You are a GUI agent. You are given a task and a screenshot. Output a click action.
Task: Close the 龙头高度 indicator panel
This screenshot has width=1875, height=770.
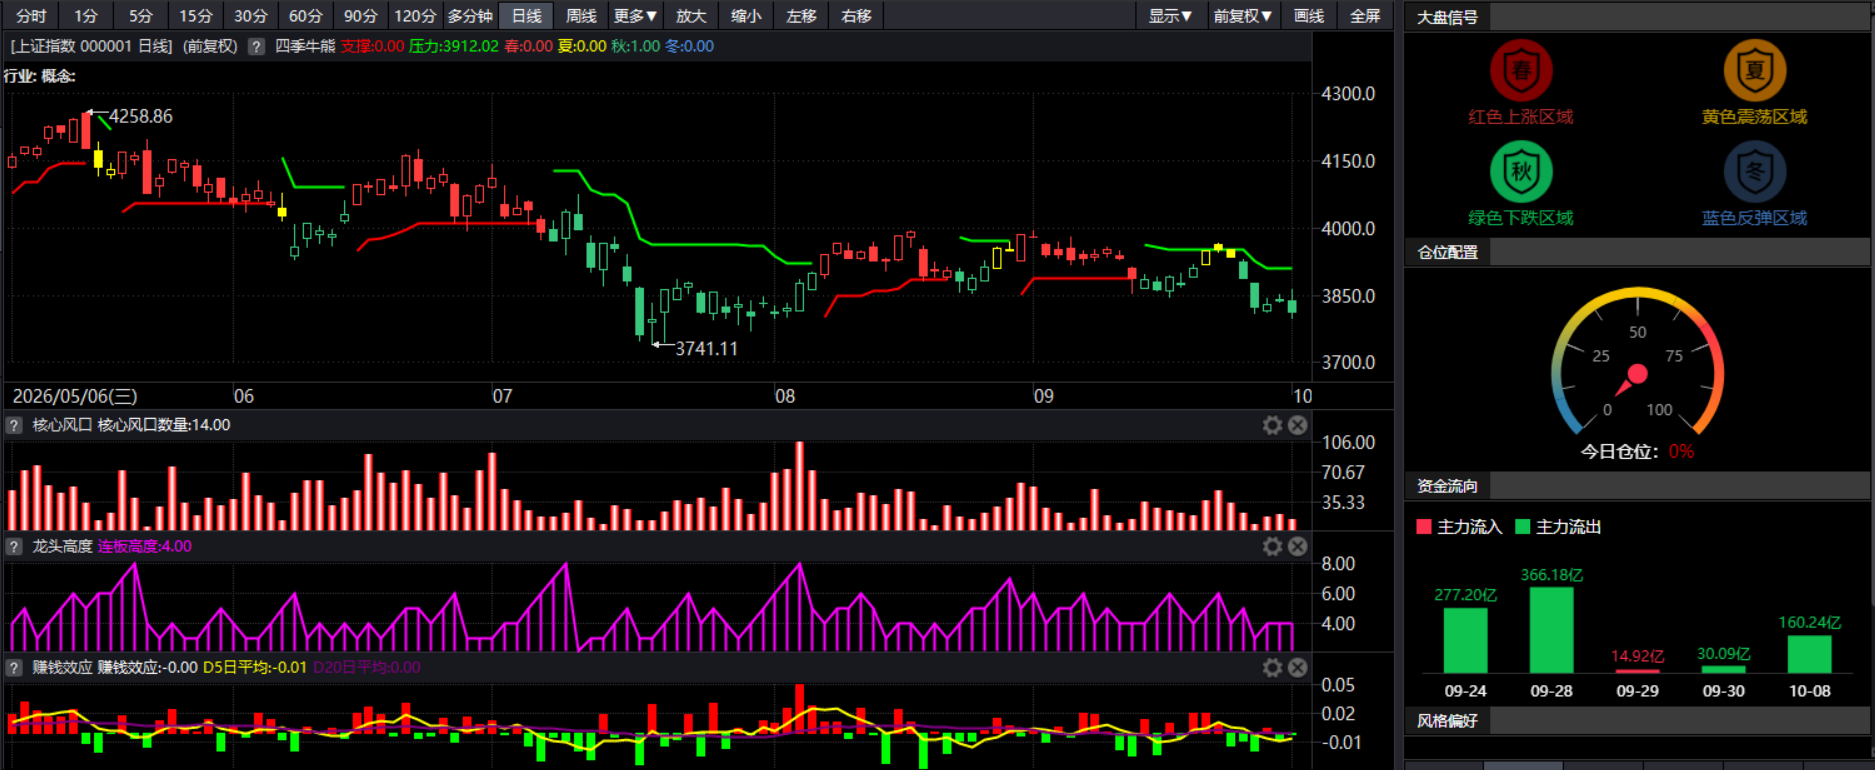coord(1297,546)
